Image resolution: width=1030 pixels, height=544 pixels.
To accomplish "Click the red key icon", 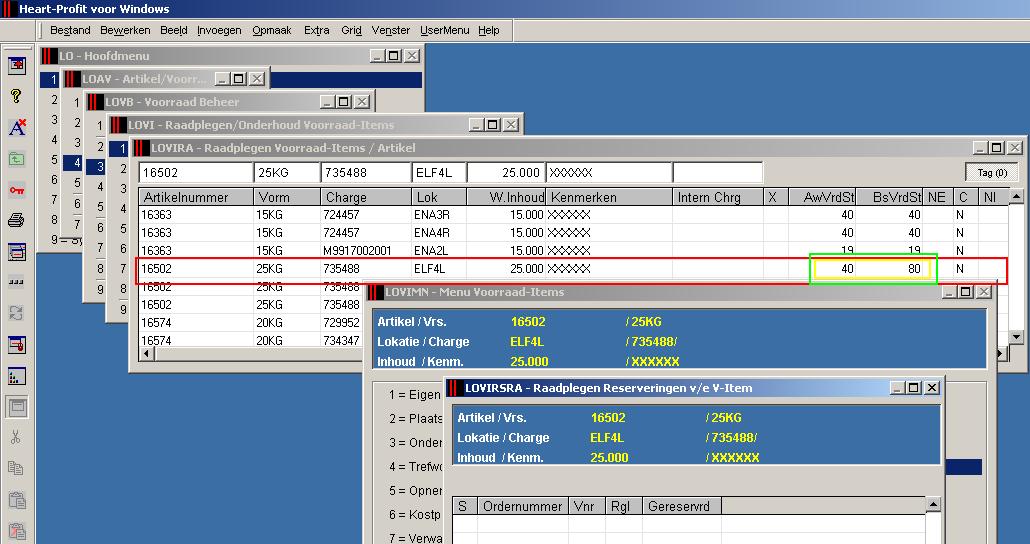I will coord(17,190).
